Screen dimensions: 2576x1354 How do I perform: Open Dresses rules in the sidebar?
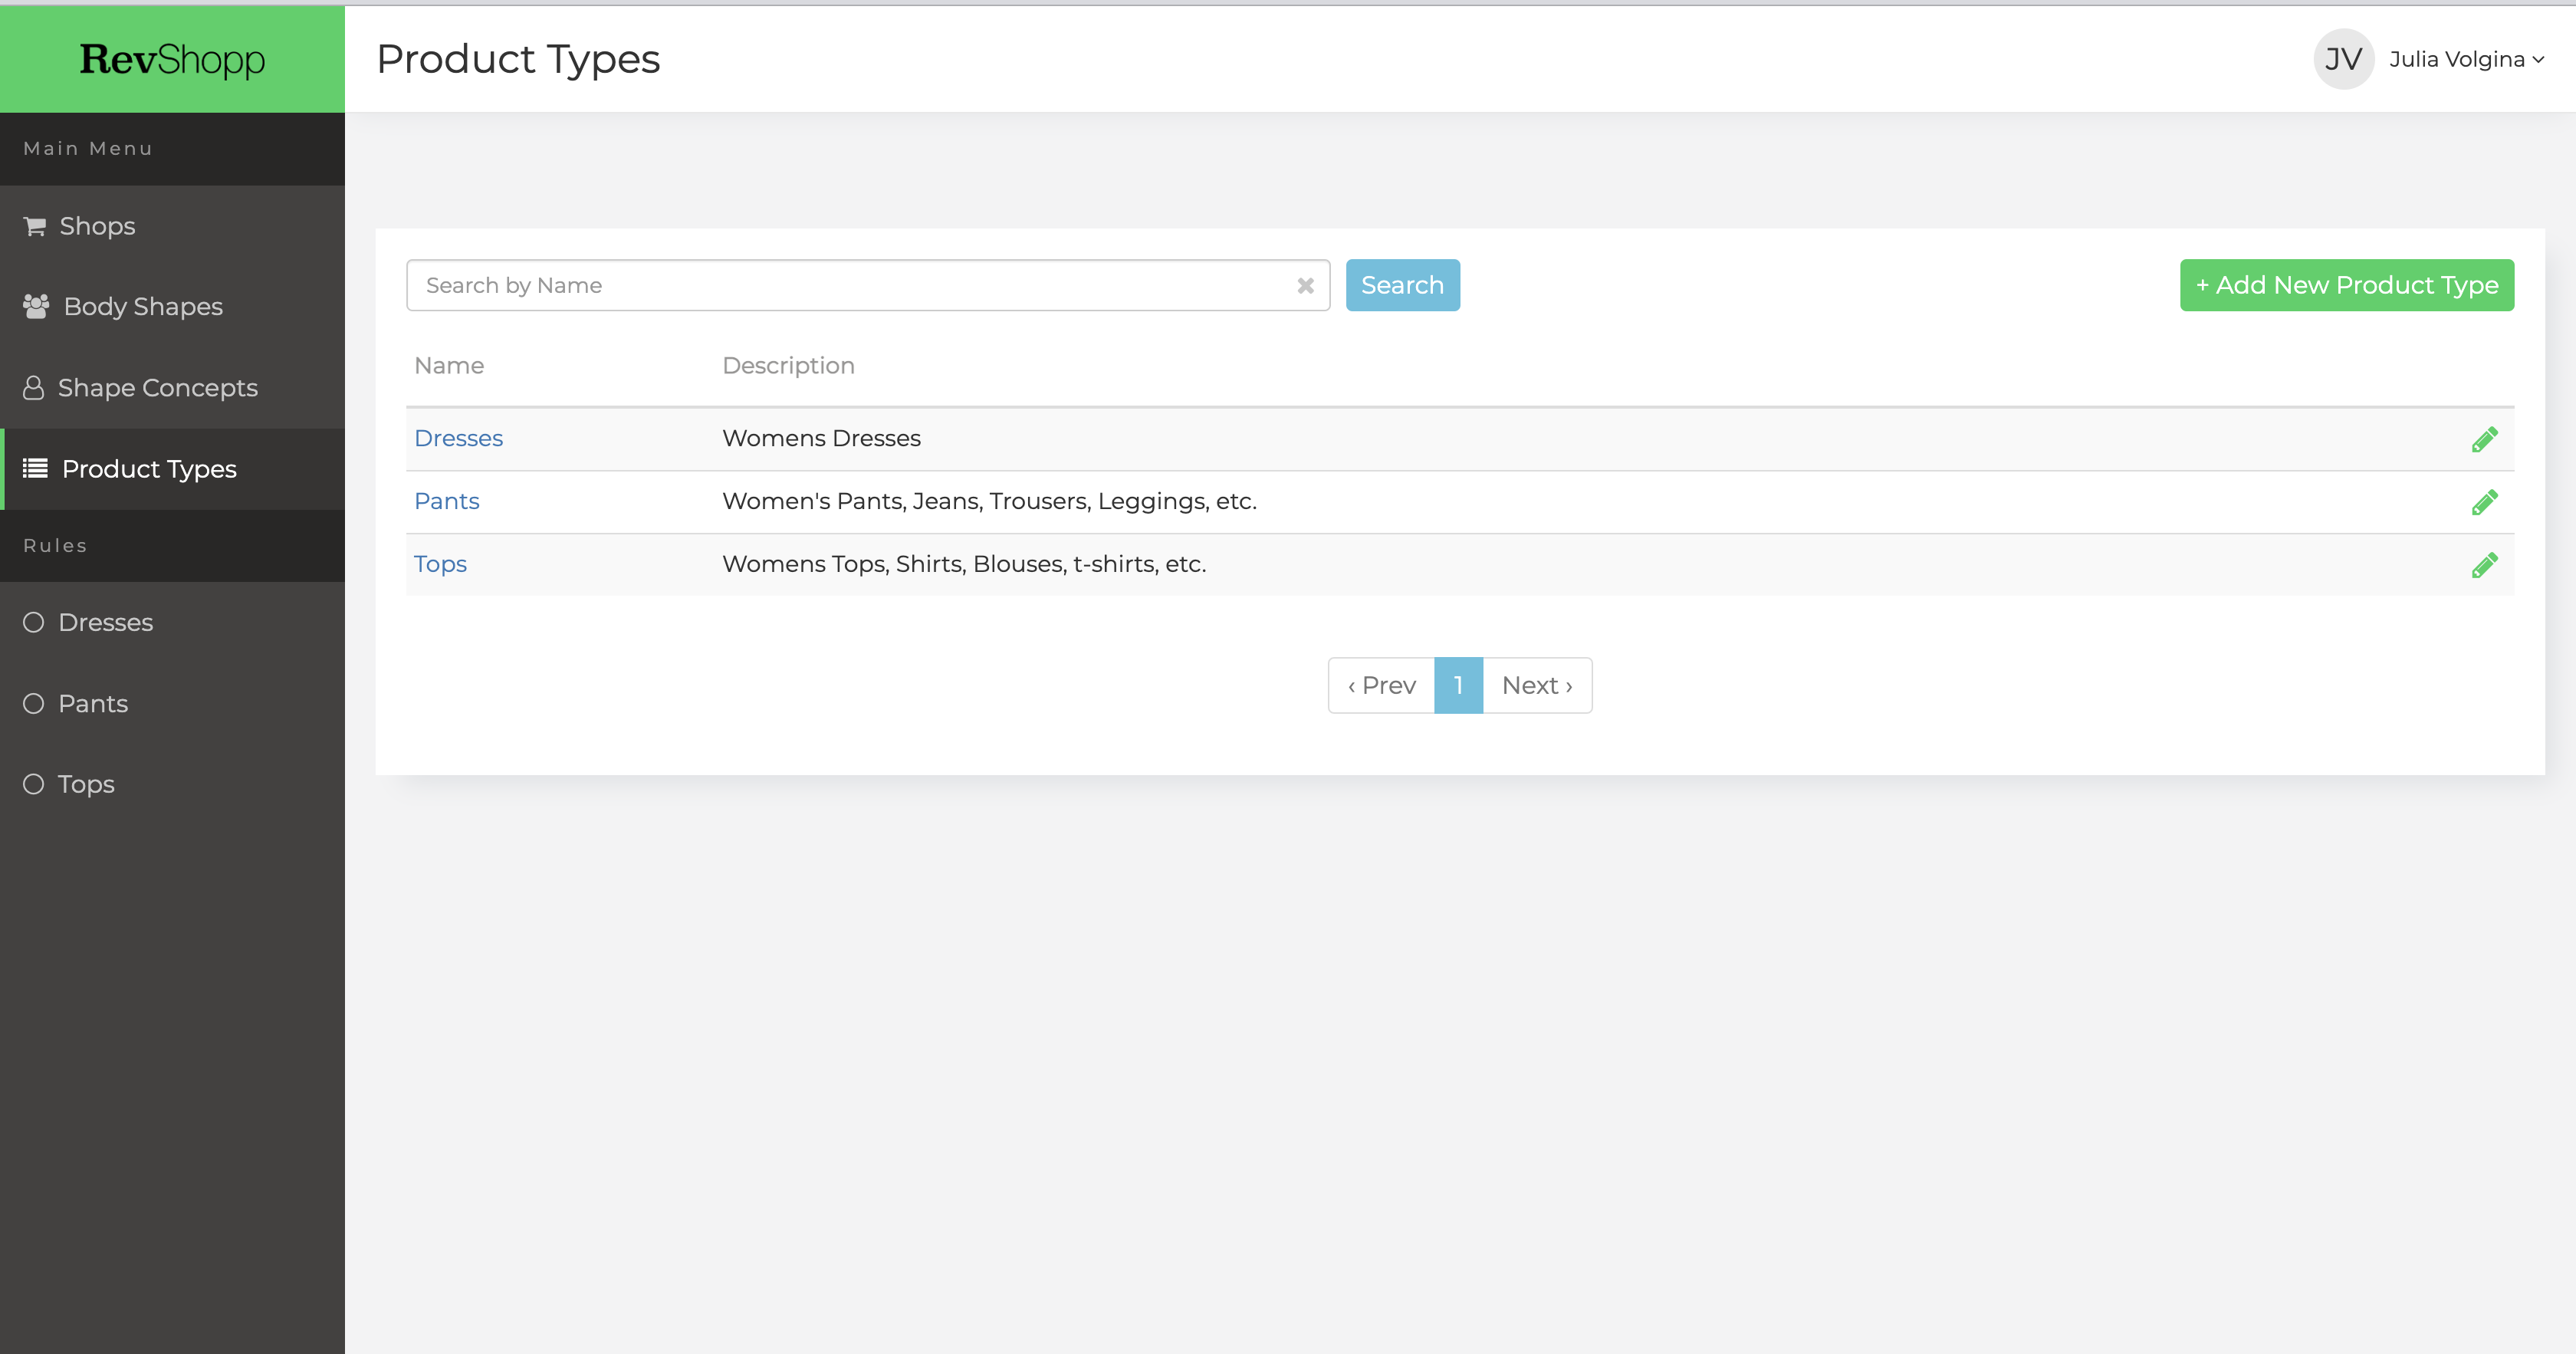(x=172, y=622)
